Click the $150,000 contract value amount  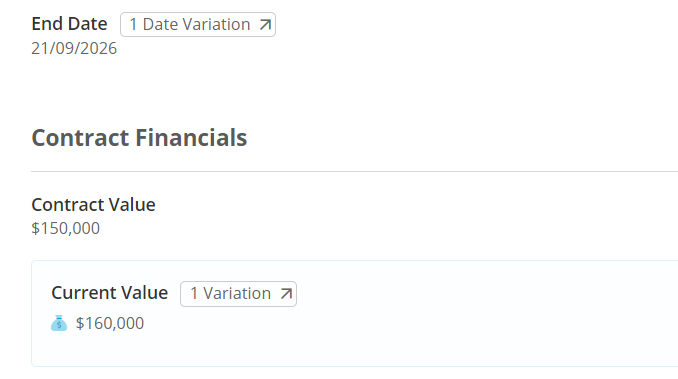[66, 228]
